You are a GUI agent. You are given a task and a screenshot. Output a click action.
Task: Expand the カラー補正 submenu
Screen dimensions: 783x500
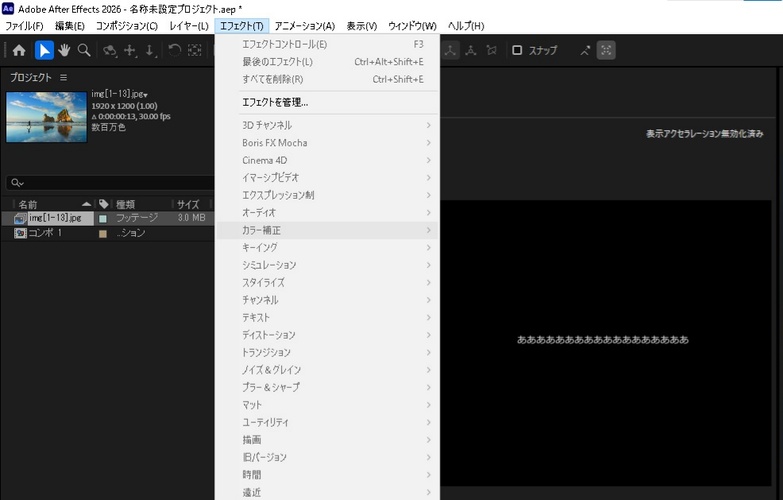coord(327,230)
